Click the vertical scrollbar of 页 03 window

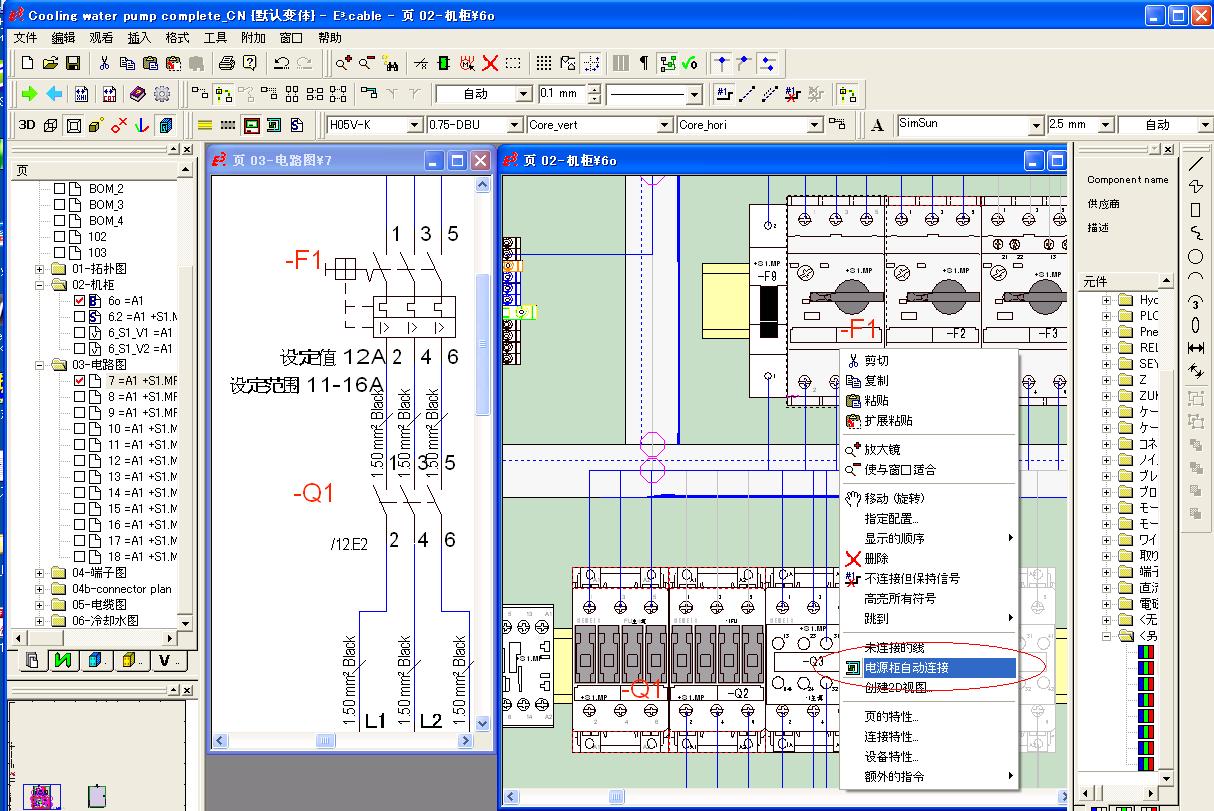point(484,455)
